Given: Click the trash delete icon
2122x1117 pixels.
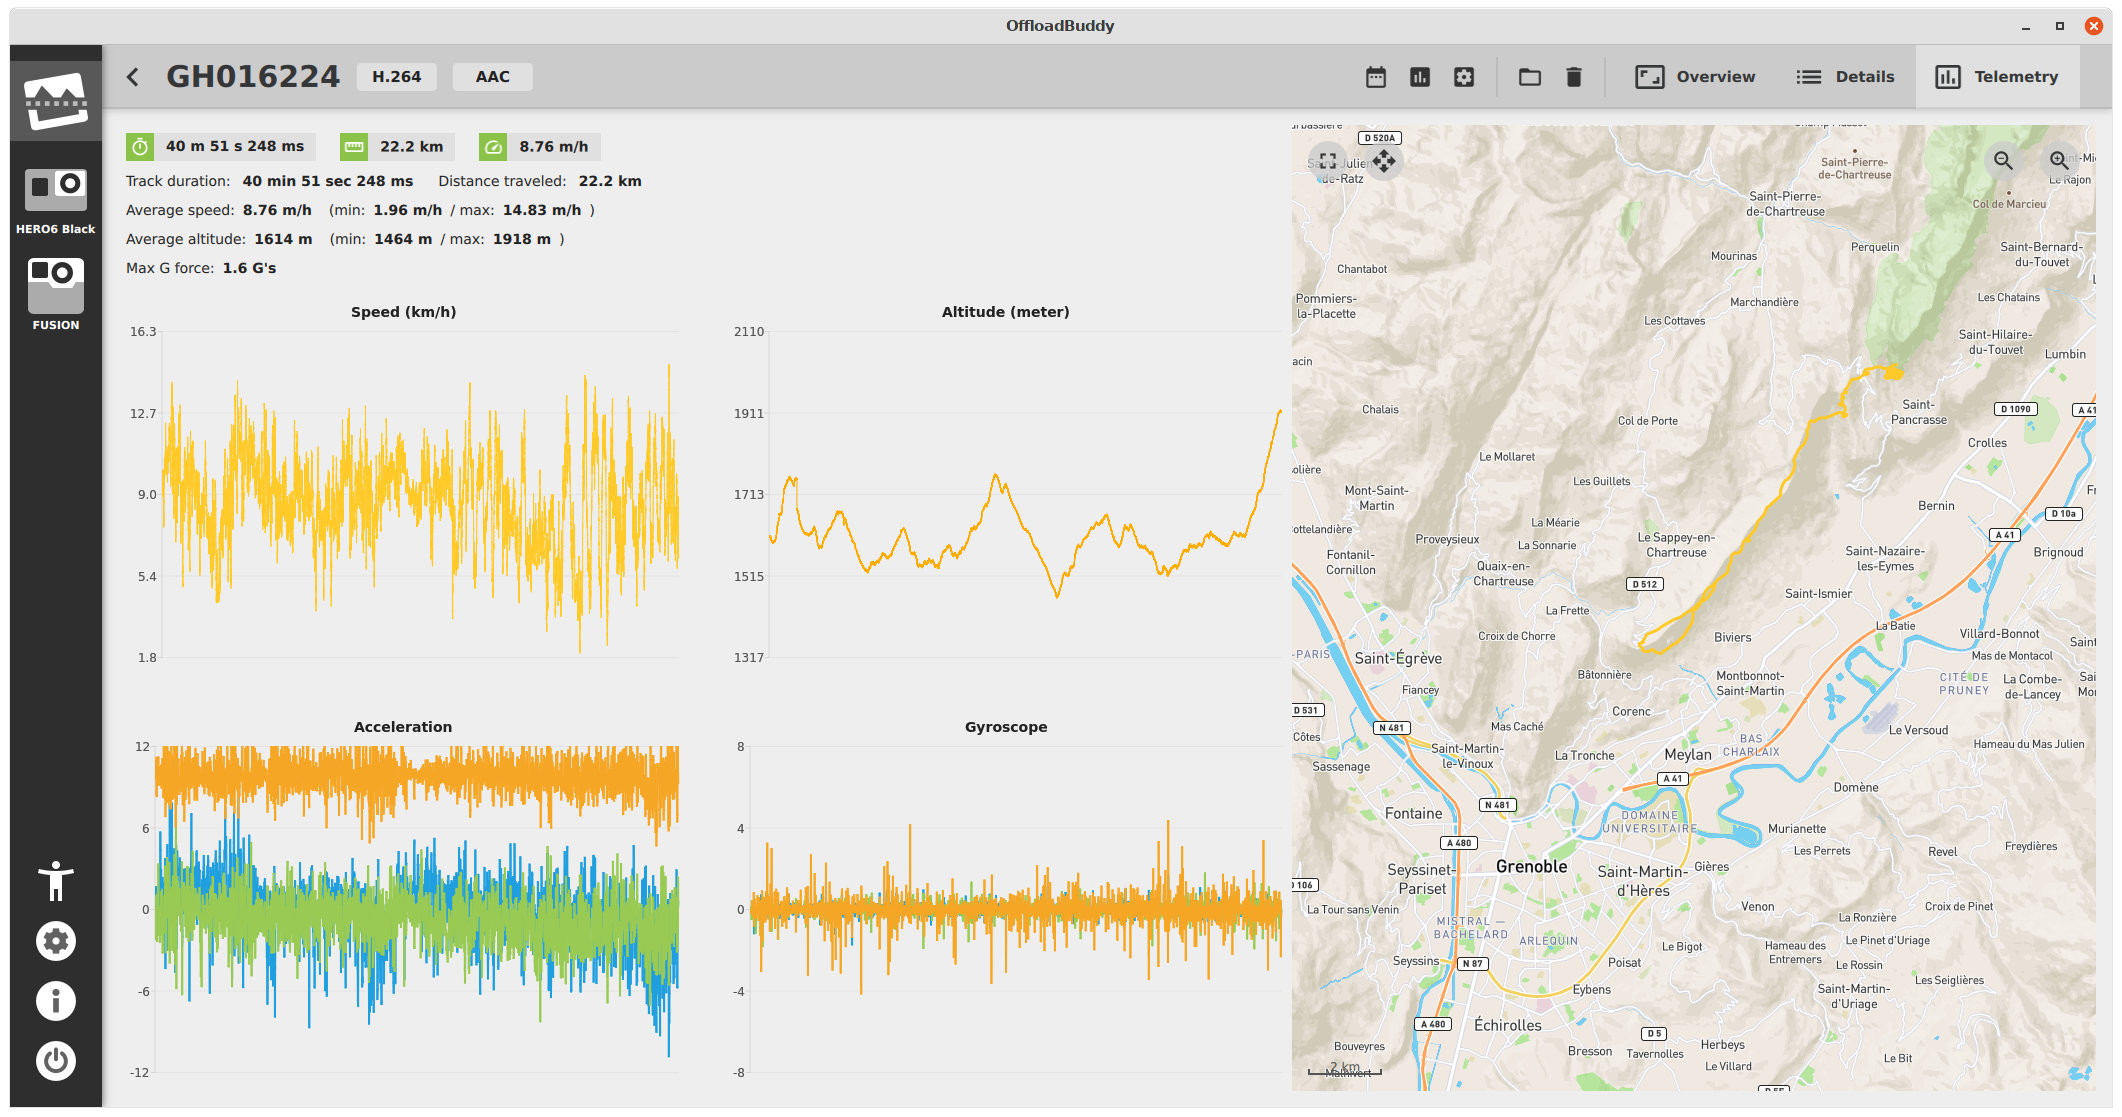Looking at the screenshot, I should [1574, 77].
